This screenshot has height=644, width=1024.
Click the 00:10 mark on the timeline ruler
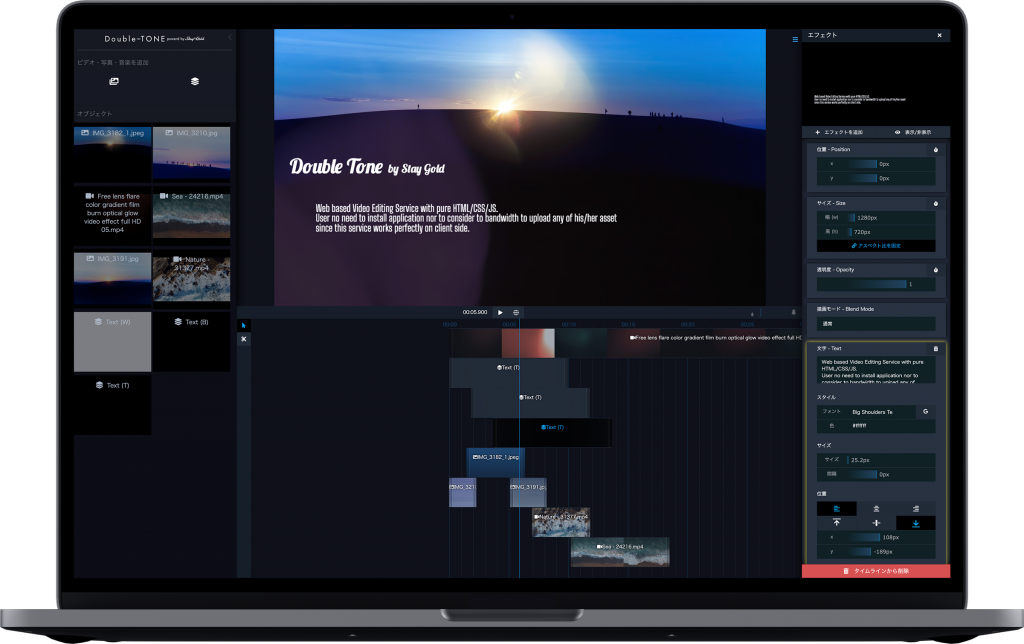click(x=569, y=325)
